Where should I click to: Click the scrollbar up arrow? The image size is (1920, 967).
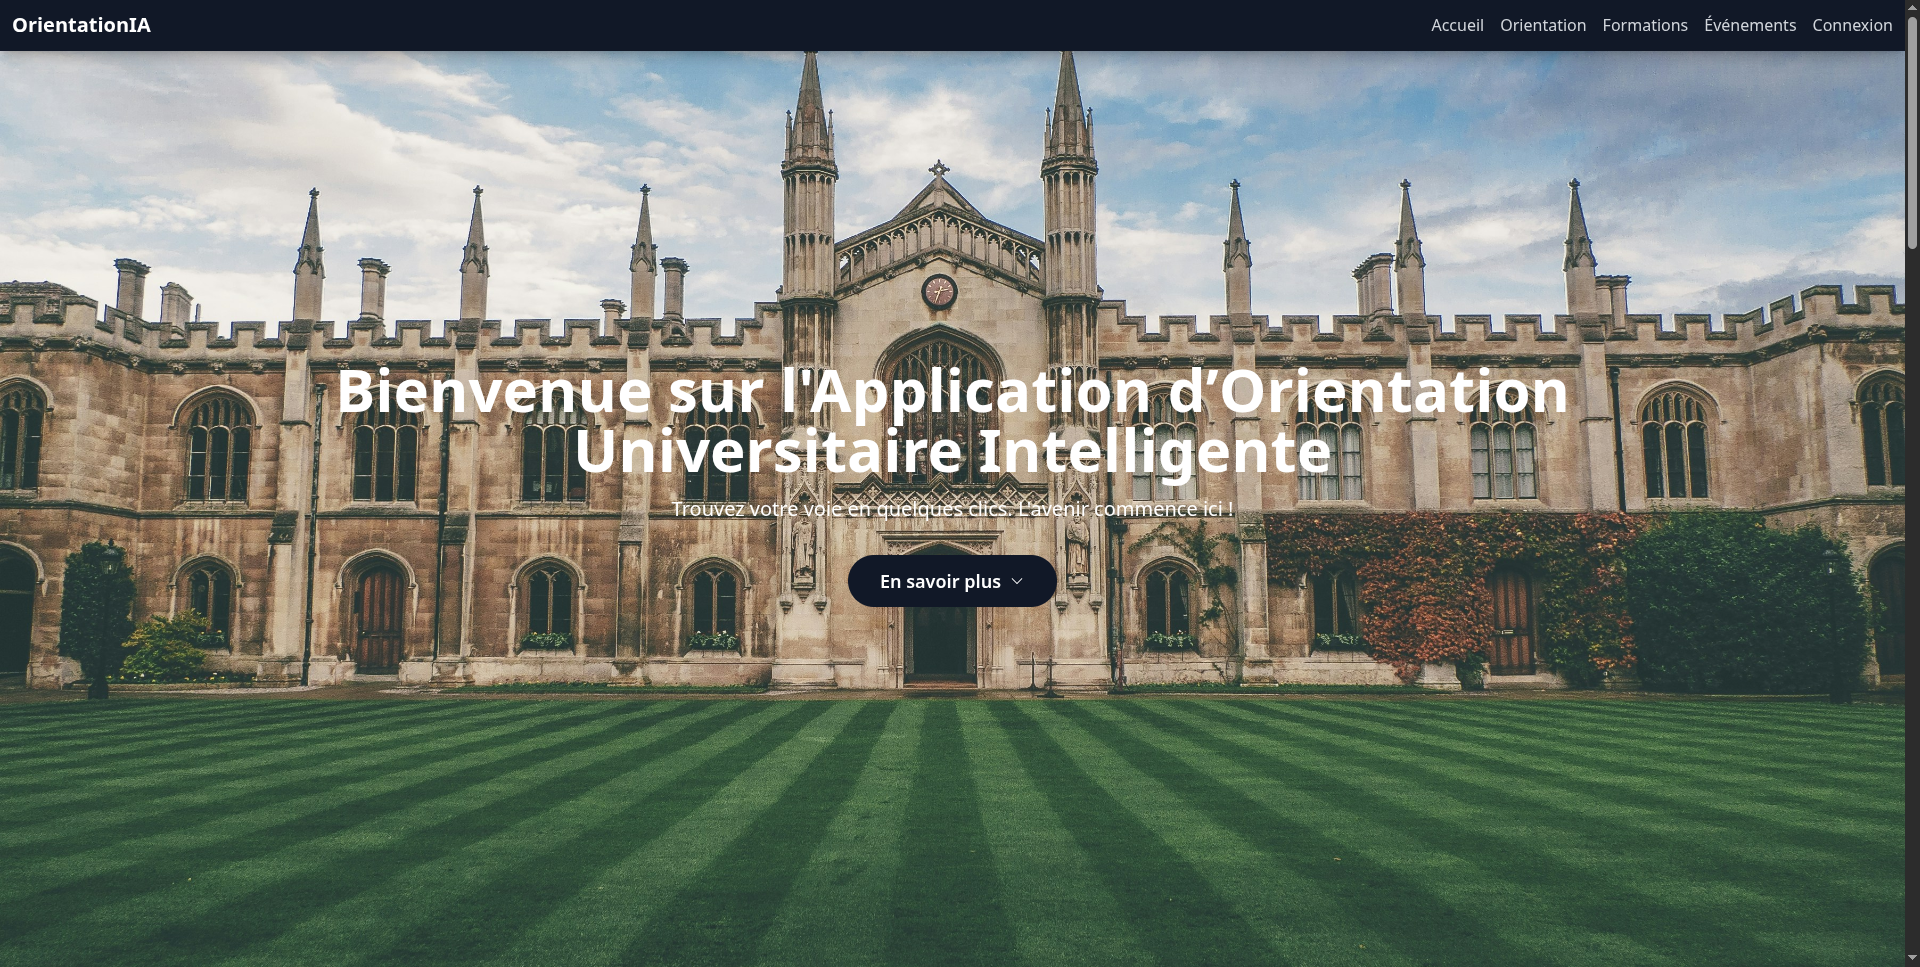pyautogui.click(x=1912, y=7)
